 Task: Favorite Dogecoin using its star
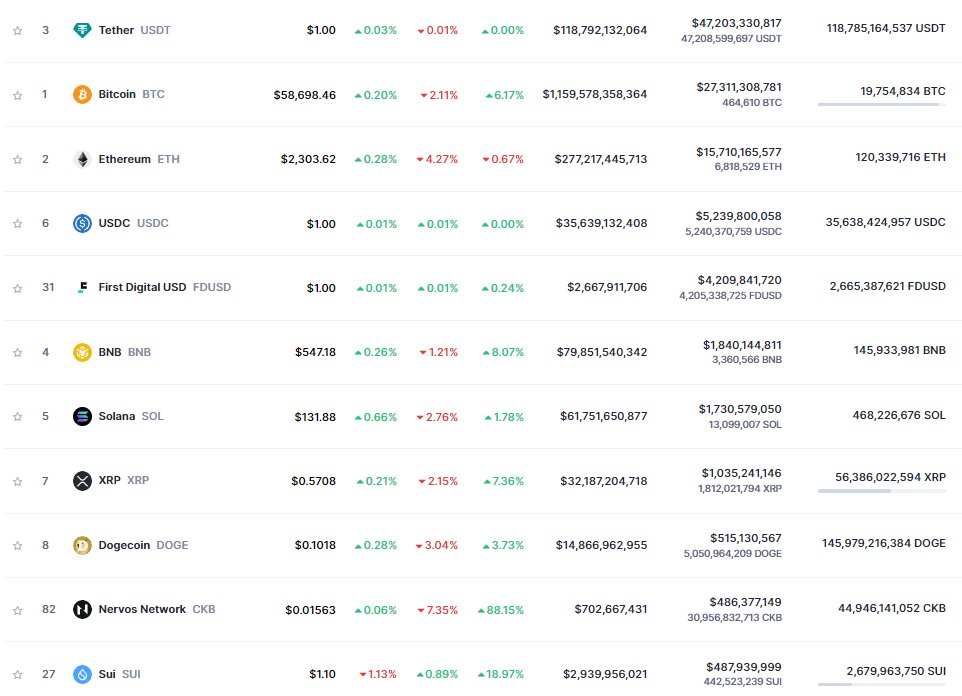(x=18, y=546)
